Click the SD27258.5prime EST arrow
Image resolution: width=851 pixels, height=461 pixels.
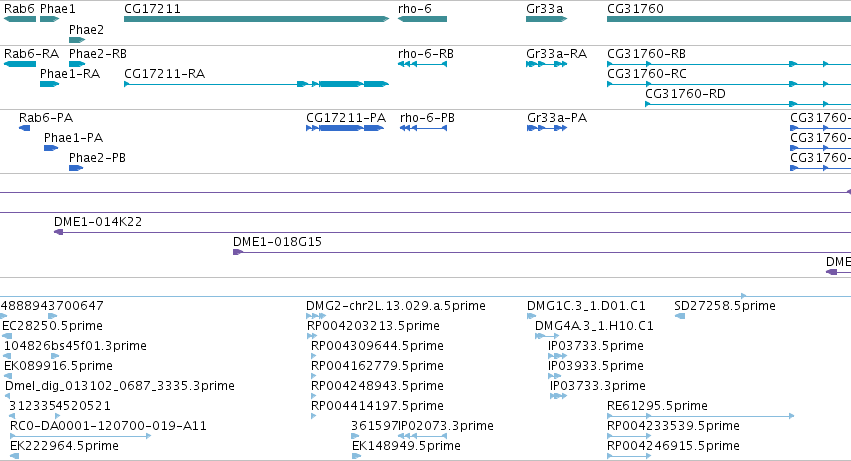[x=679, y=317]
